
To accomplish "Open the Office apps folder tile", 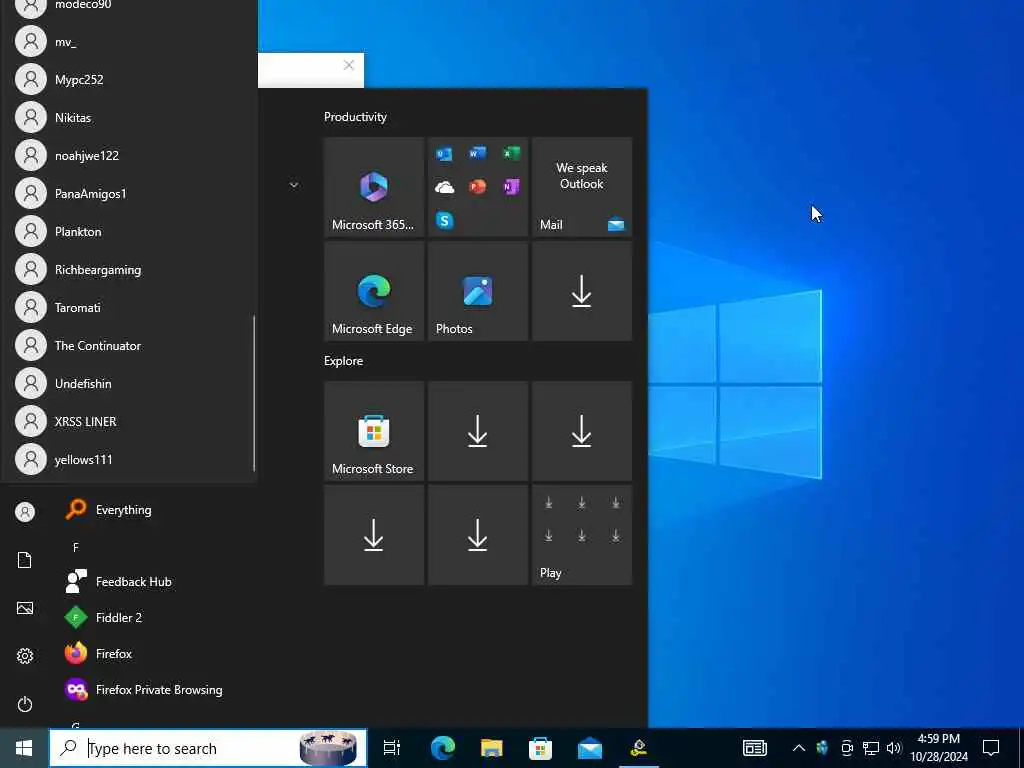I will click(x=477, y=187).
